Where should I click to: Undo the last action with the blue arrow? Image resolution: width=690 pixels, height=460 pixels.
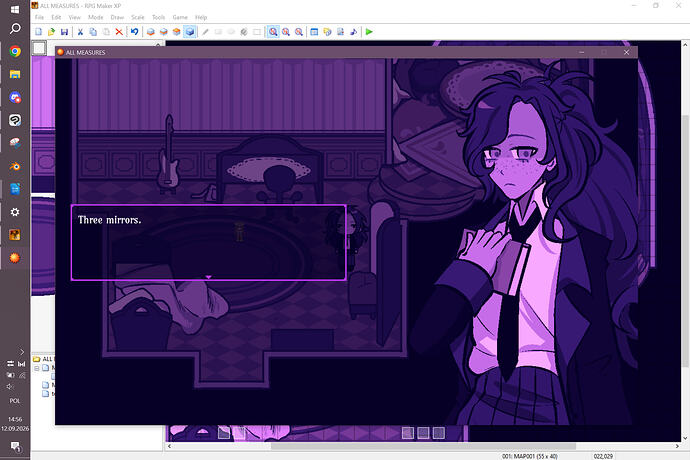(x=135, y=32)
